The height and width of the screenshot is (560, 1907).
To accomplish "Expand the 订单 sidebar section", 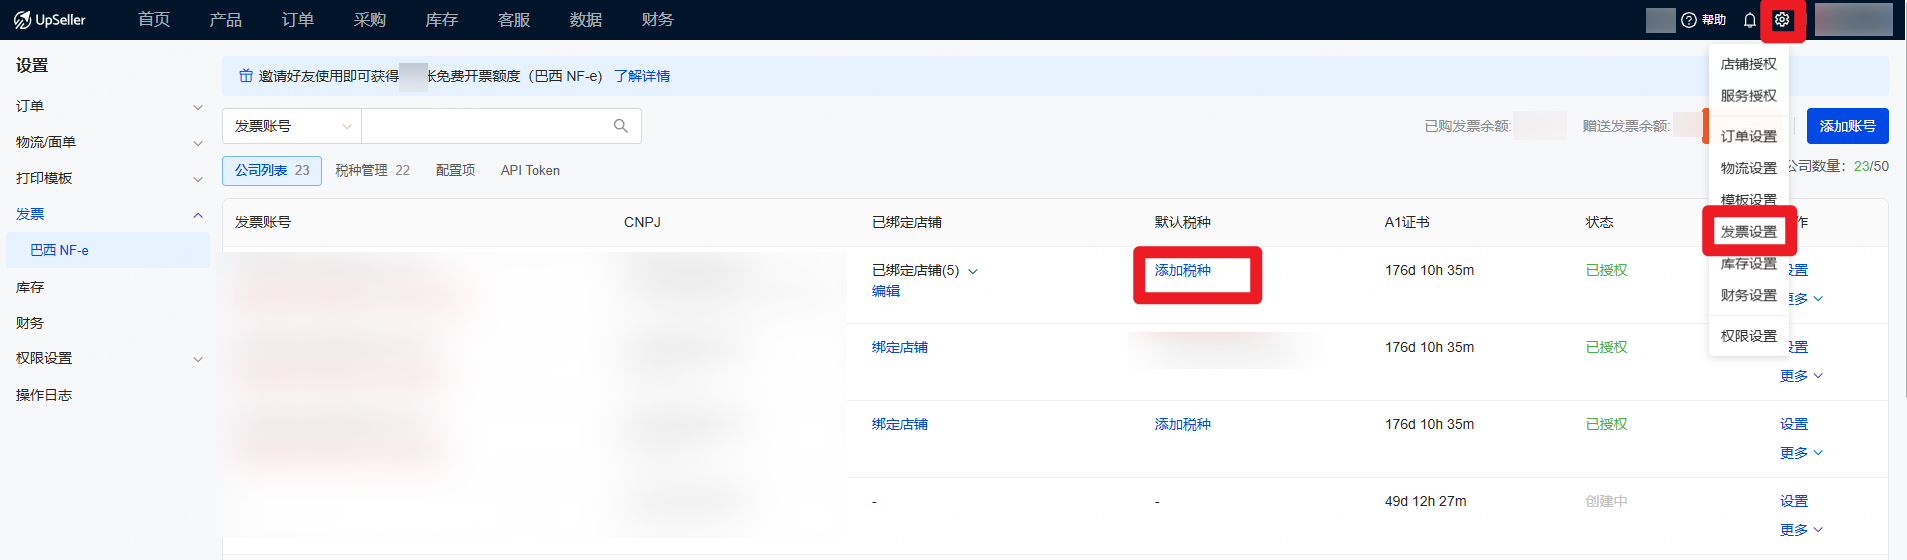I will click(x=198, y=107).
